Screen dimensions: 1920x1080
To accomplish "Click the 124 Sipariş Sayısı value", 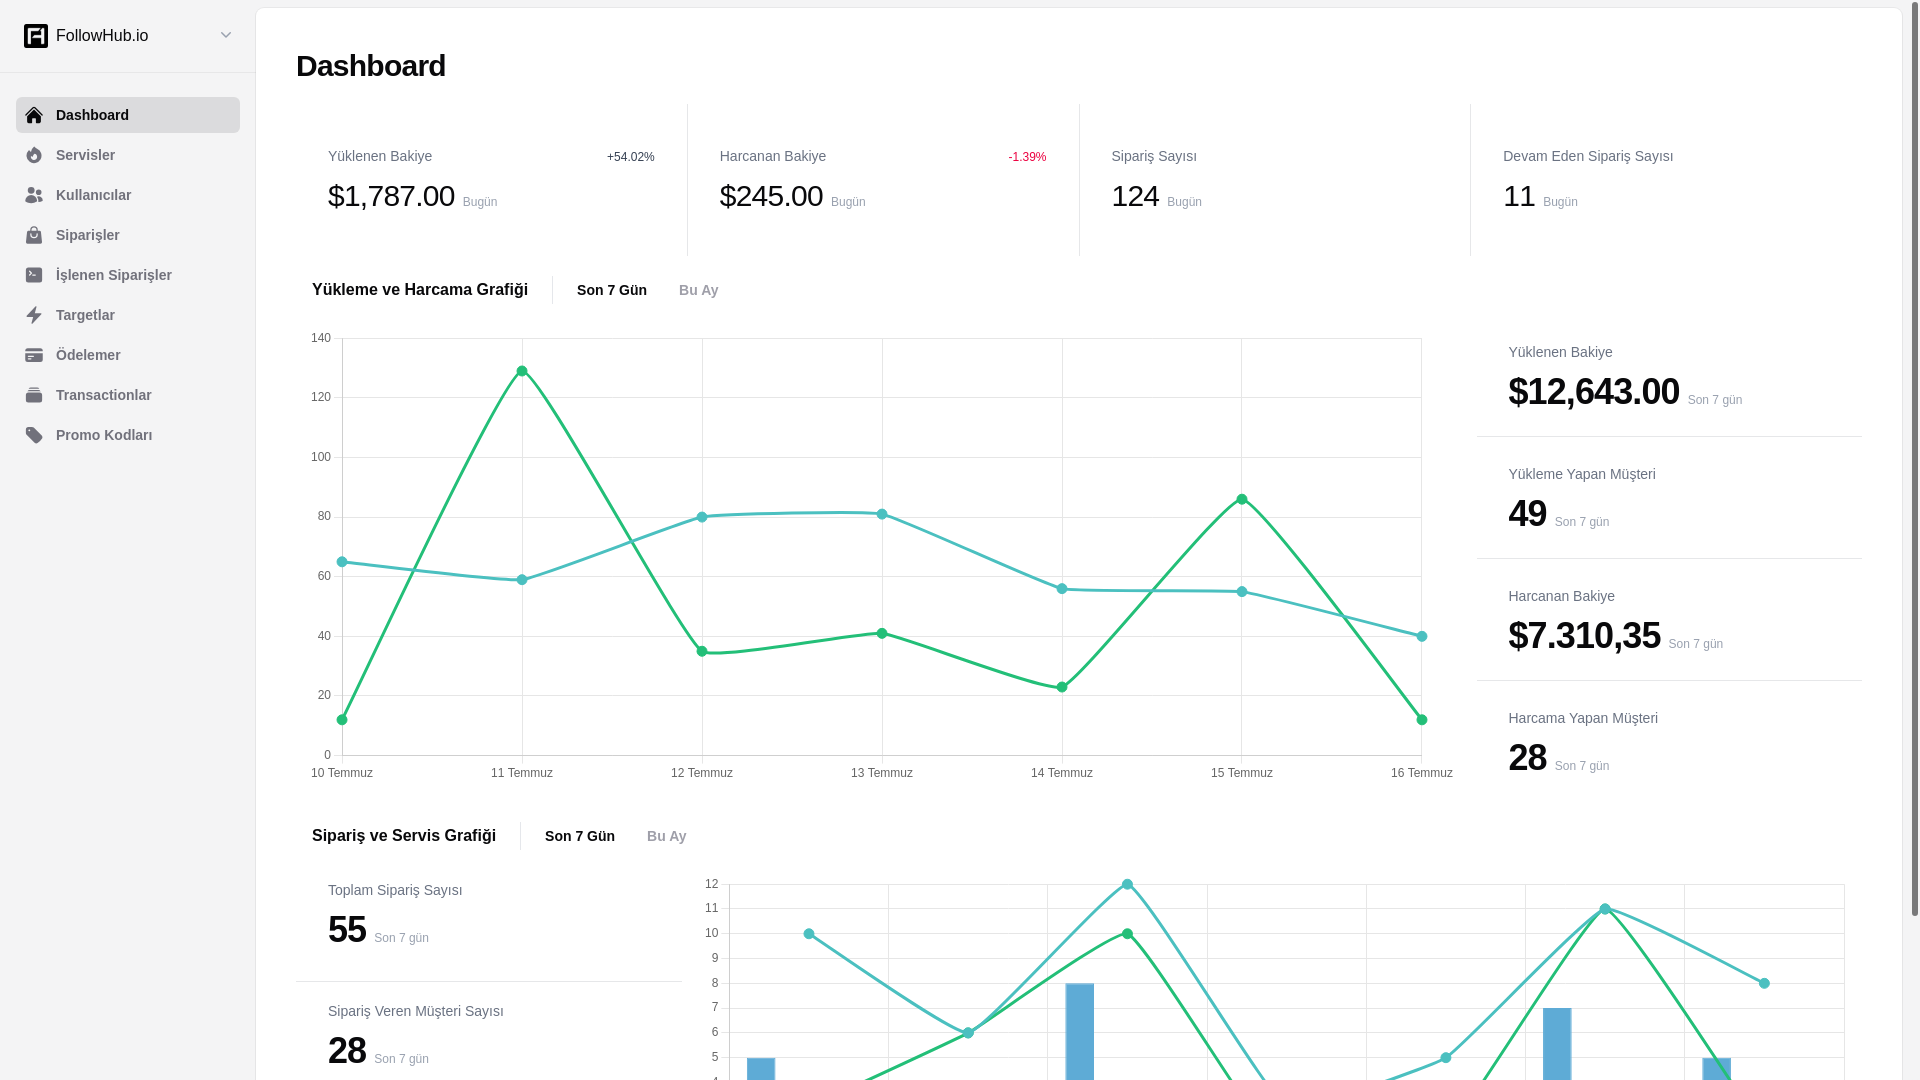I will [x=1135, y=196].
